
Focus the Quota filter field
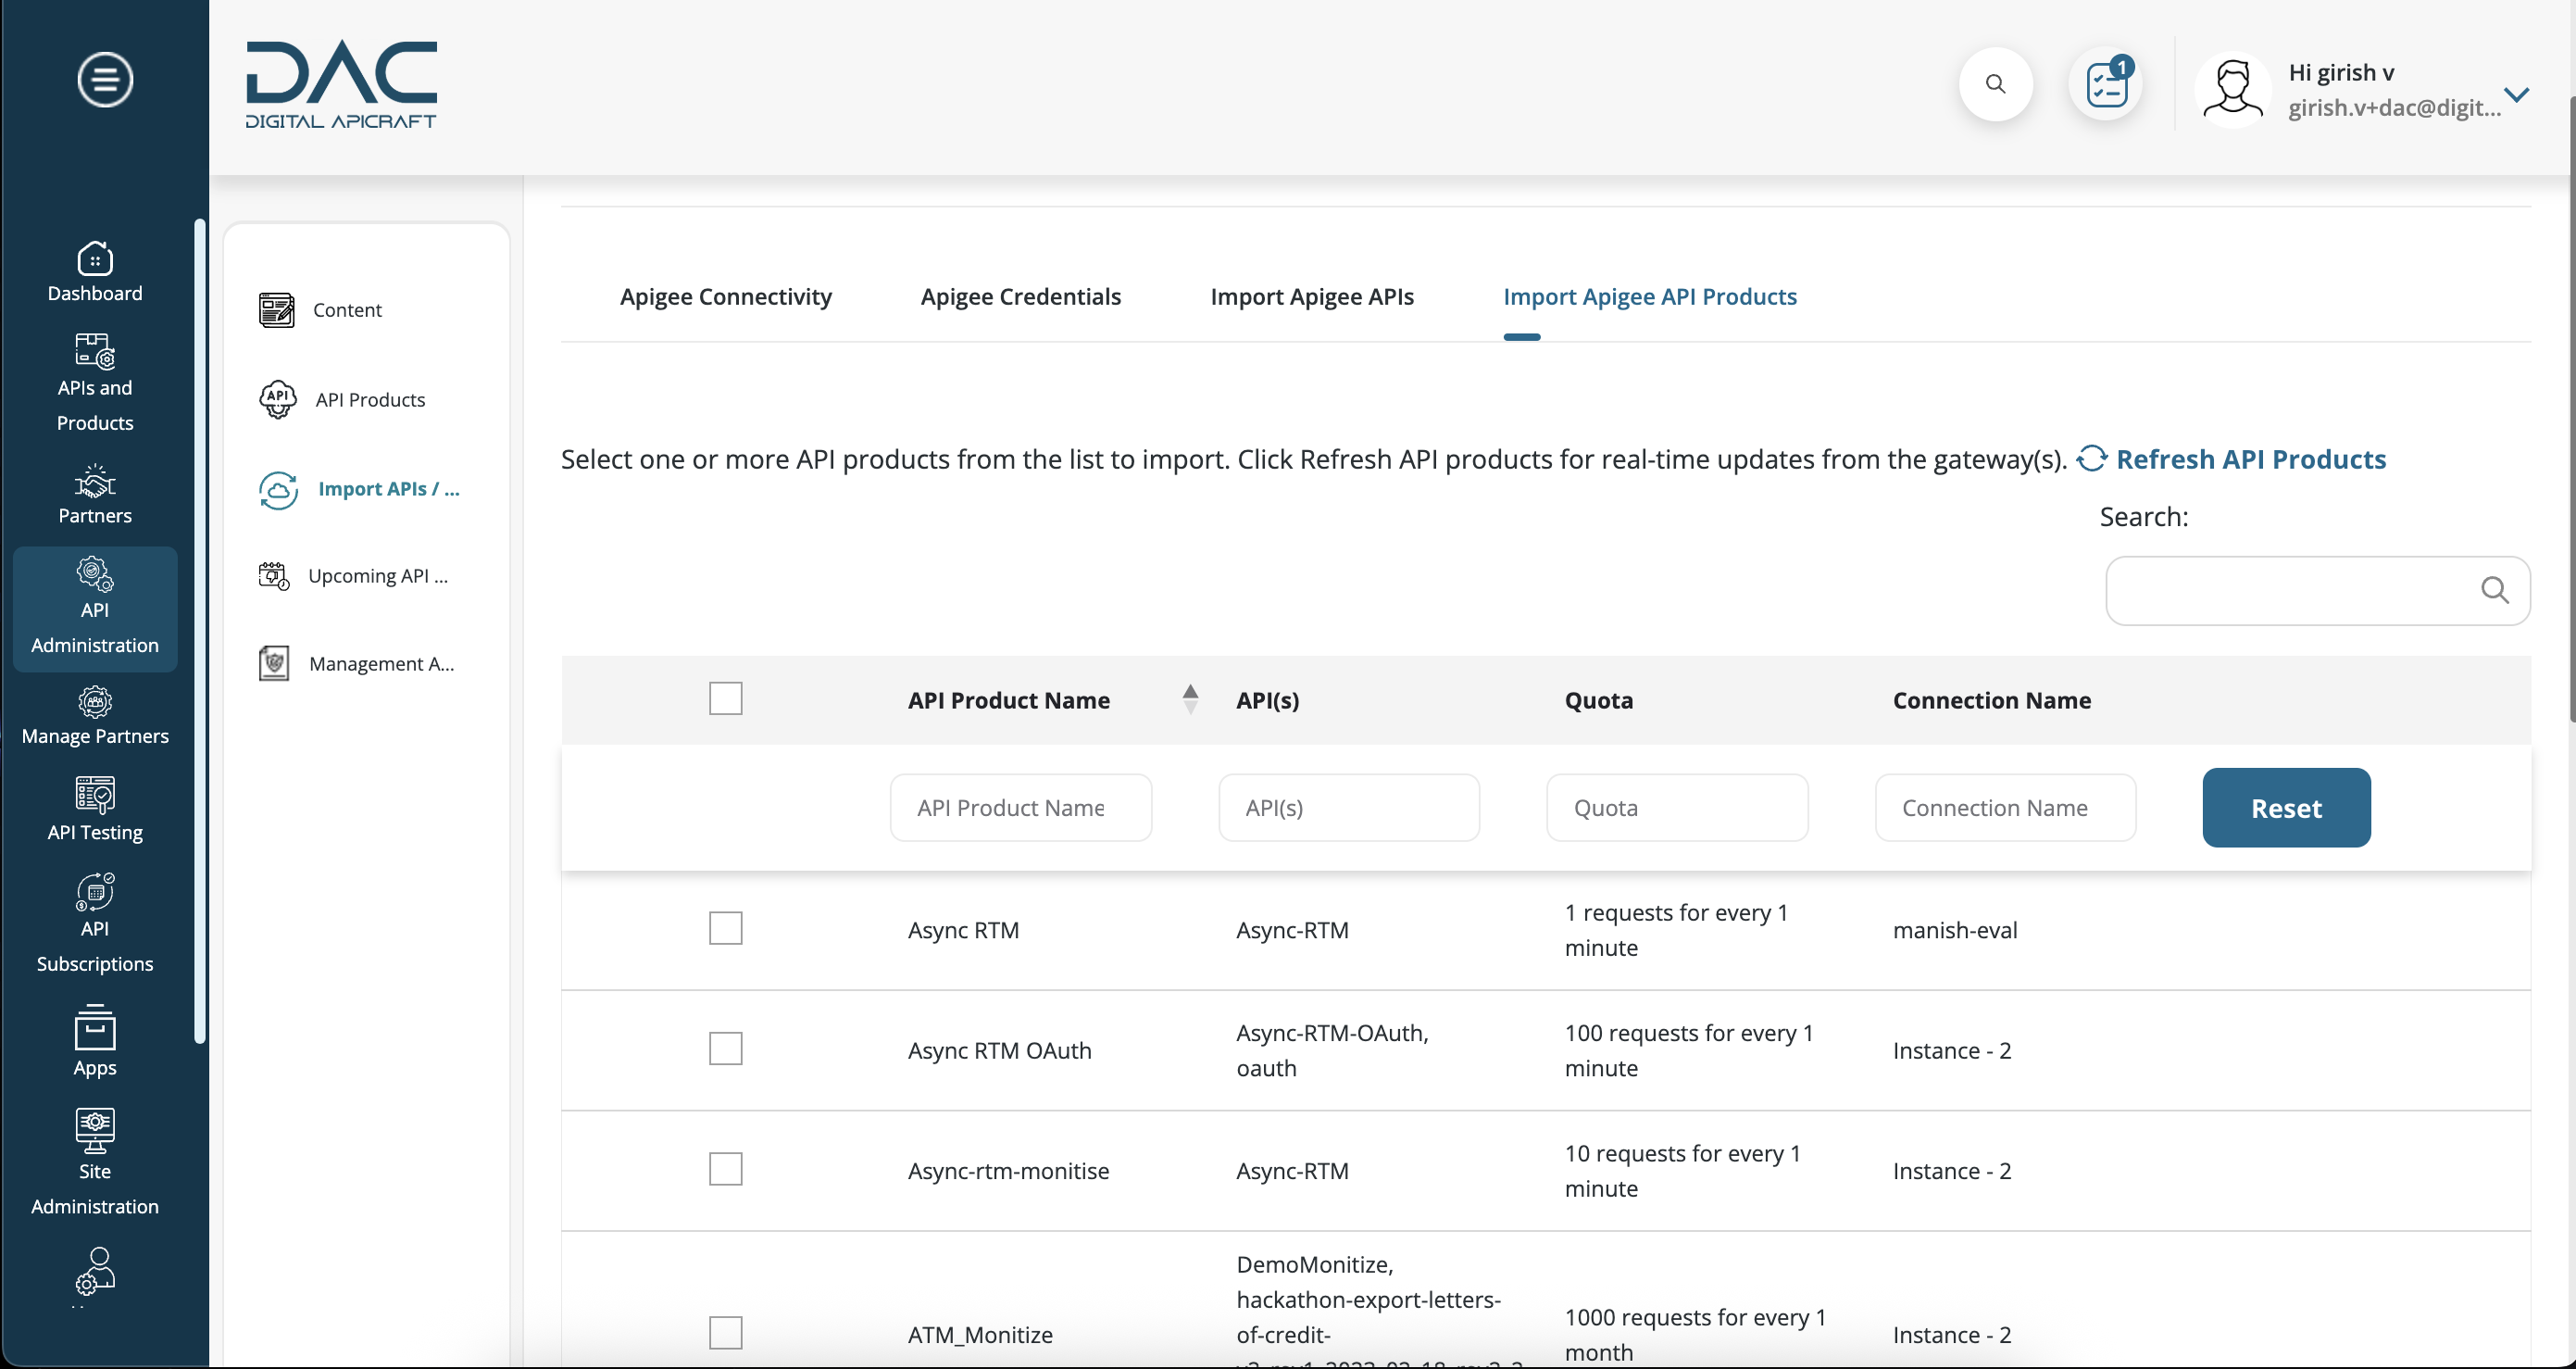pyautogui.click(x=1676, y=807)
